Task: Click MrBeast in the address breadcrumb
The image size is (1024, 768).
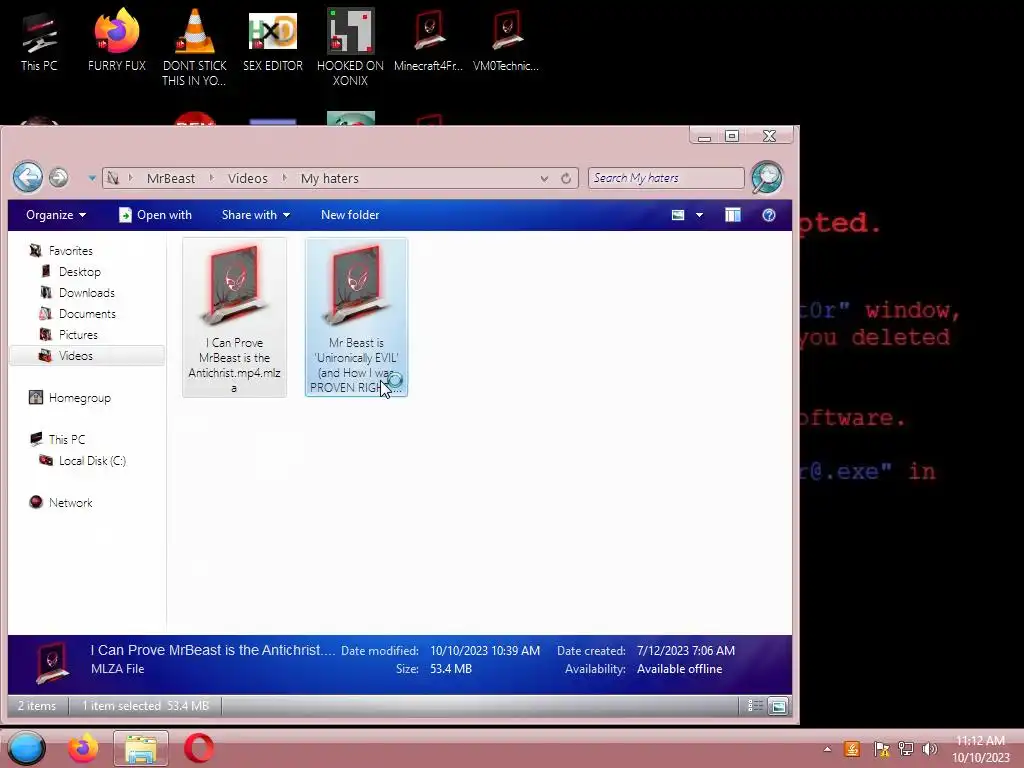Action: [x=170, y=178]
